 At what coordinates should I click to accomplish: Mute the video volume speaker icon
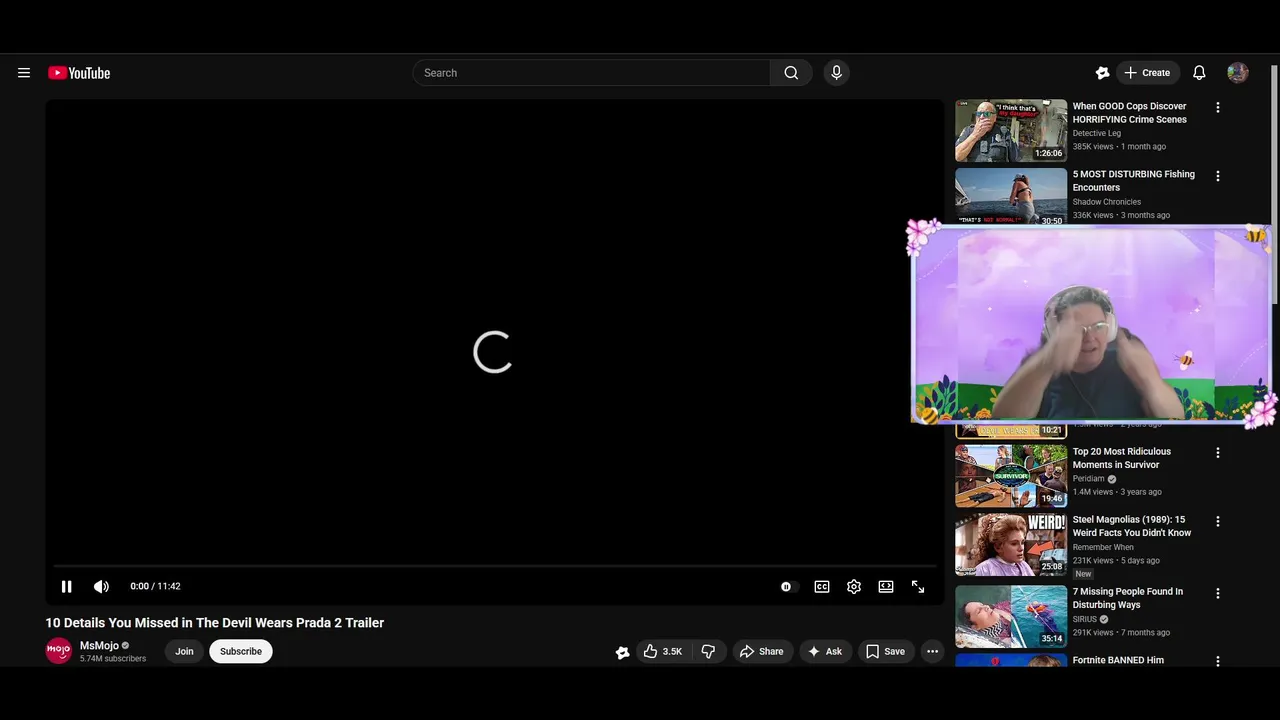[101, 587]
